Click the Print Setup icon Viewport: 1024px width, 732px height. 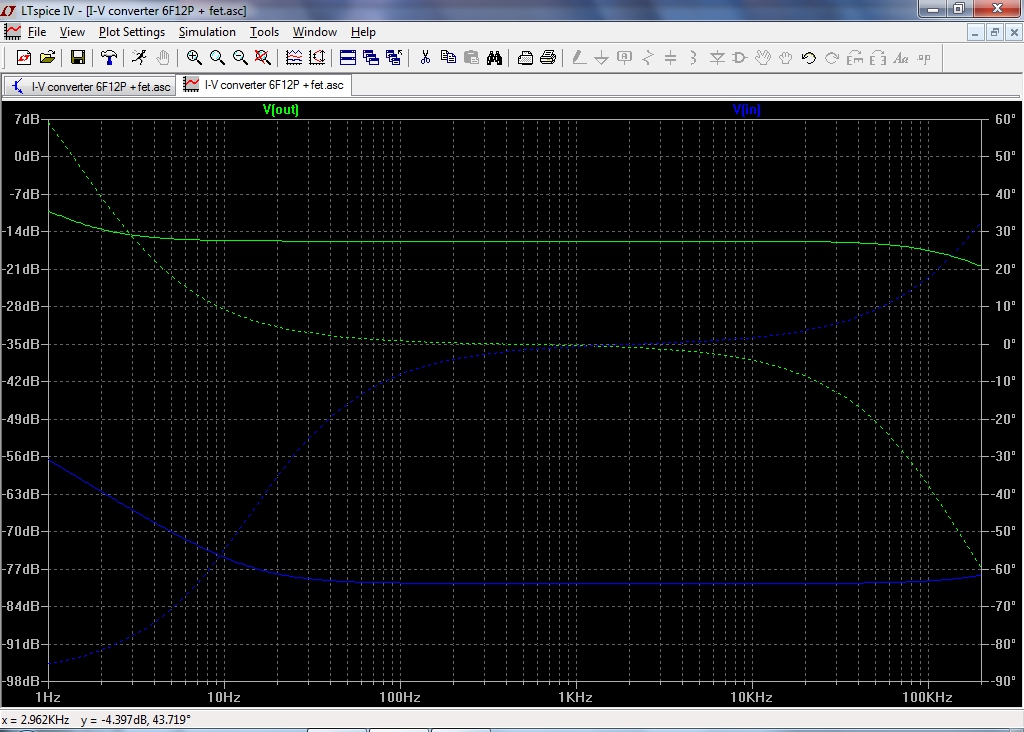point(525,58)
